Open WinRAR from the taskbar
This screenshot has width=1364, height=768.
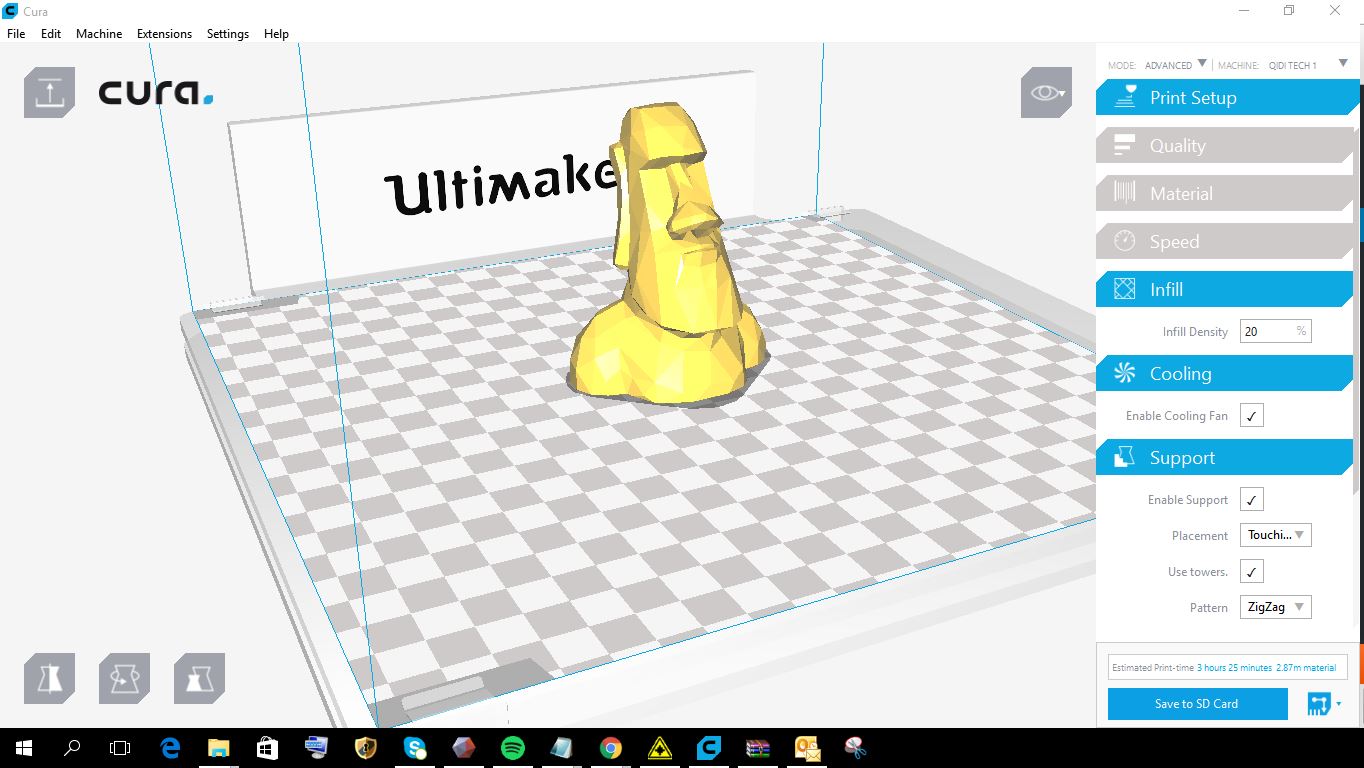click(757, 747)
